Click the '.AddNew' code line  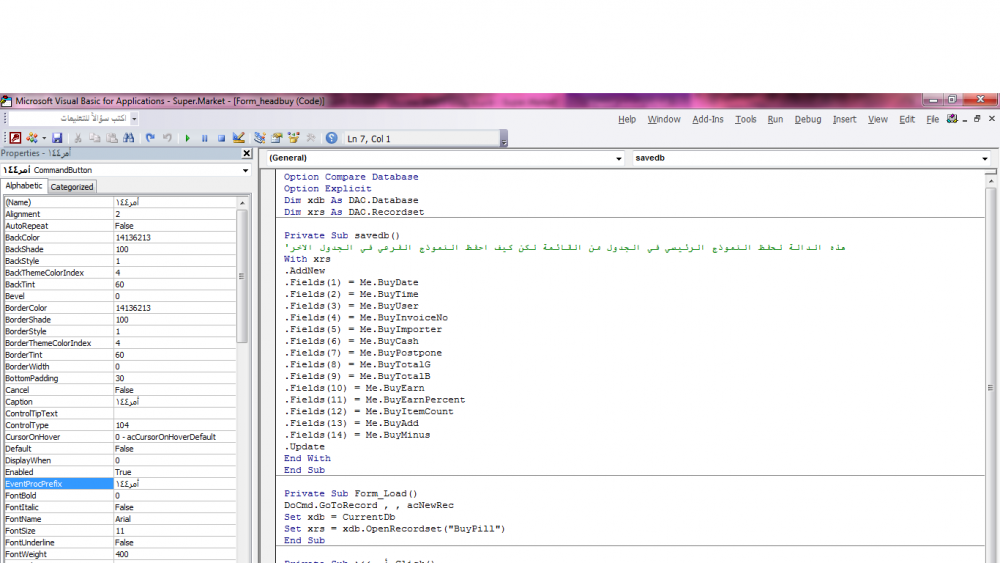pyautogui.click(x=305, y=270)
